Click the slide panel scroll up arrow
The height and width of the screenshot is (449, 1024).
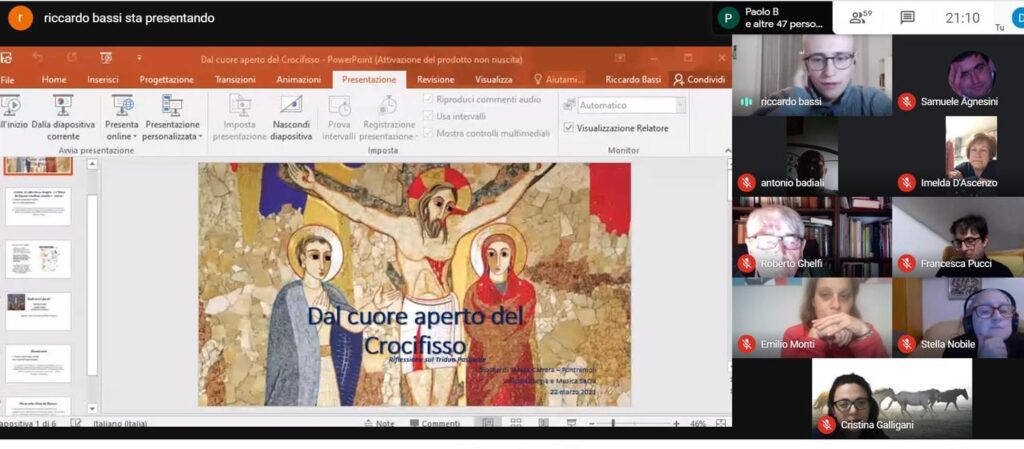(92, 164)
